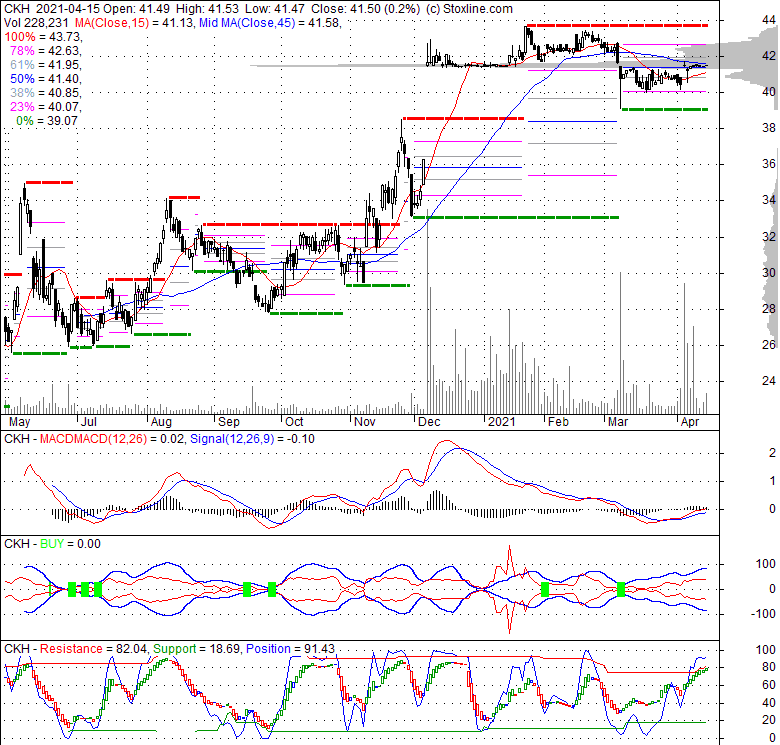Click the '61% = 41.95' level label
This screenshot has height=745, width=780.
46,65
